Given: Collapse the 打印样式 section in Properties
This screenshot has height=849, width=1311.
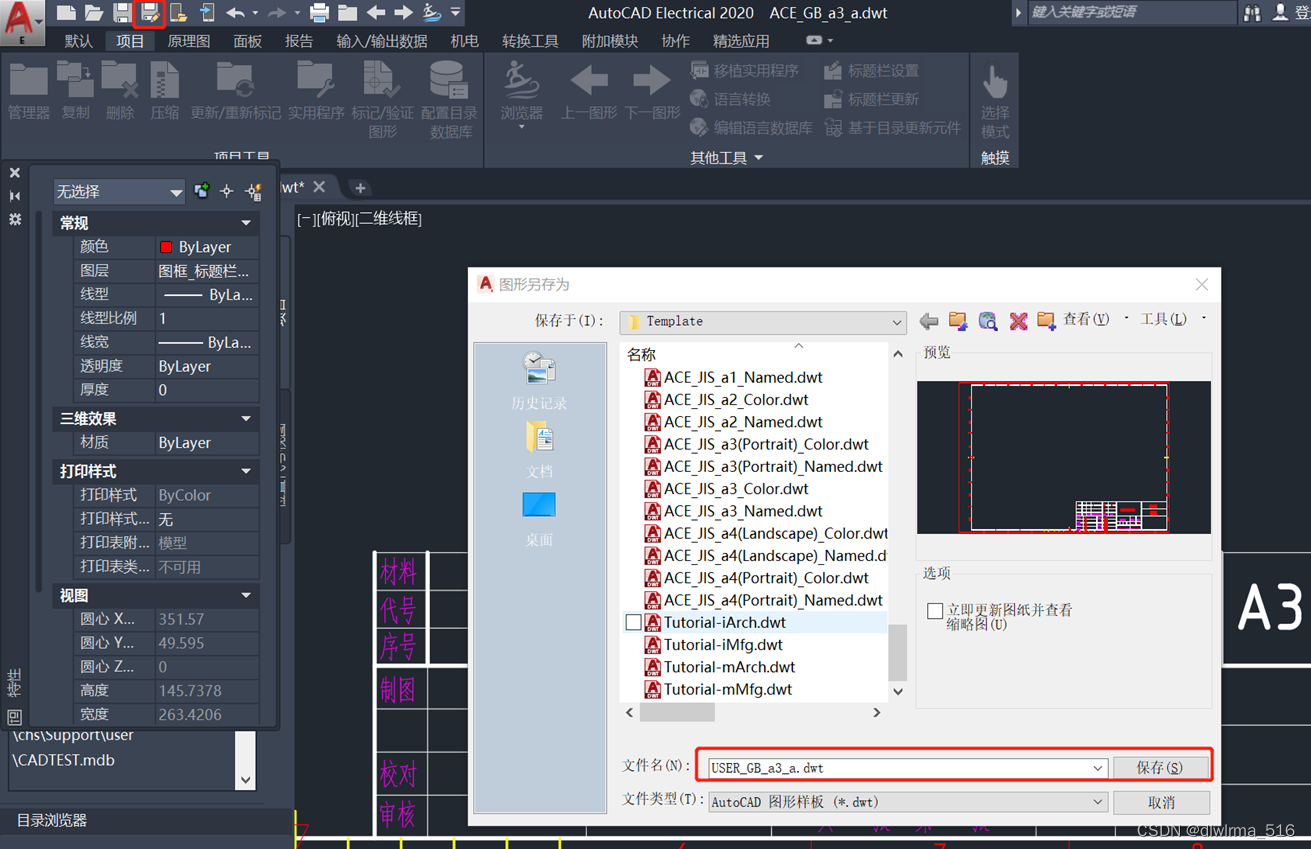Looking at the screenshot, I should (x=246, y=471).
